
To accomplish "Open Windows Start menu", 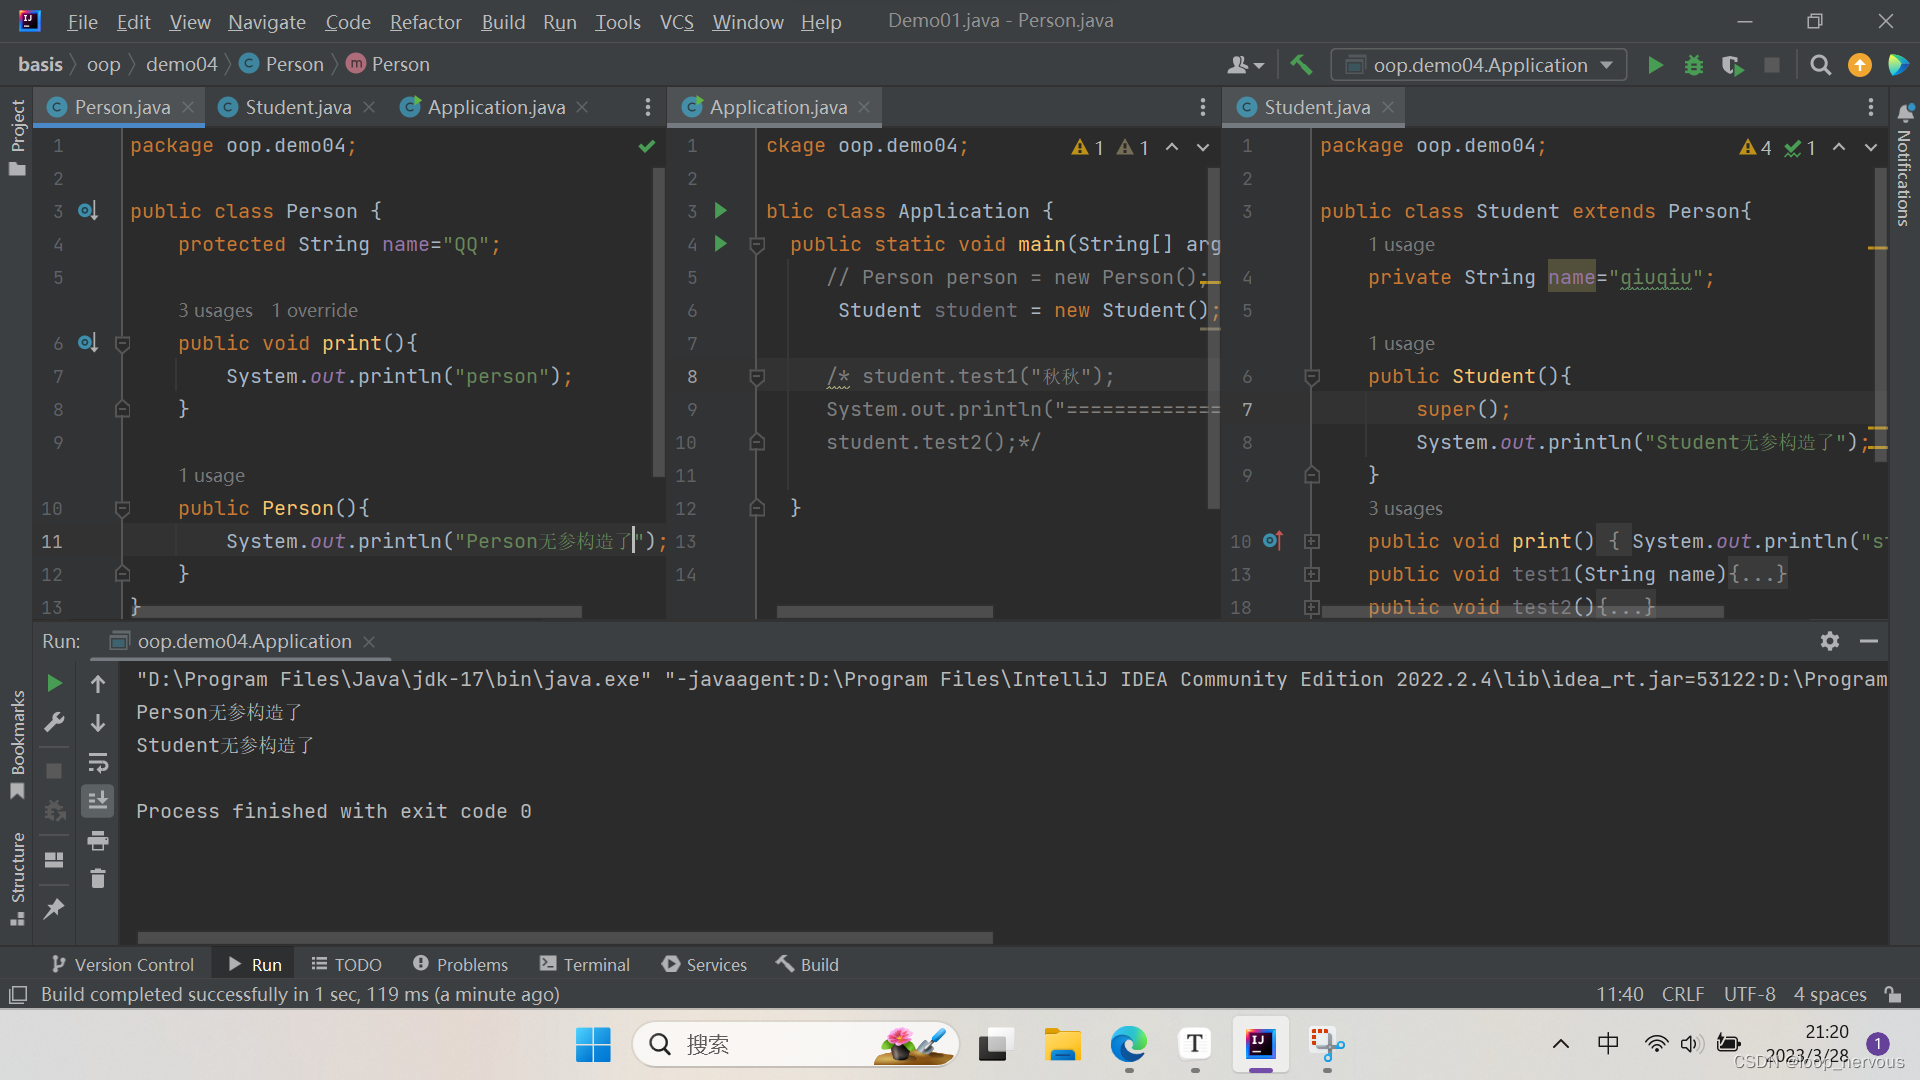I will [x=593, y=1045].
